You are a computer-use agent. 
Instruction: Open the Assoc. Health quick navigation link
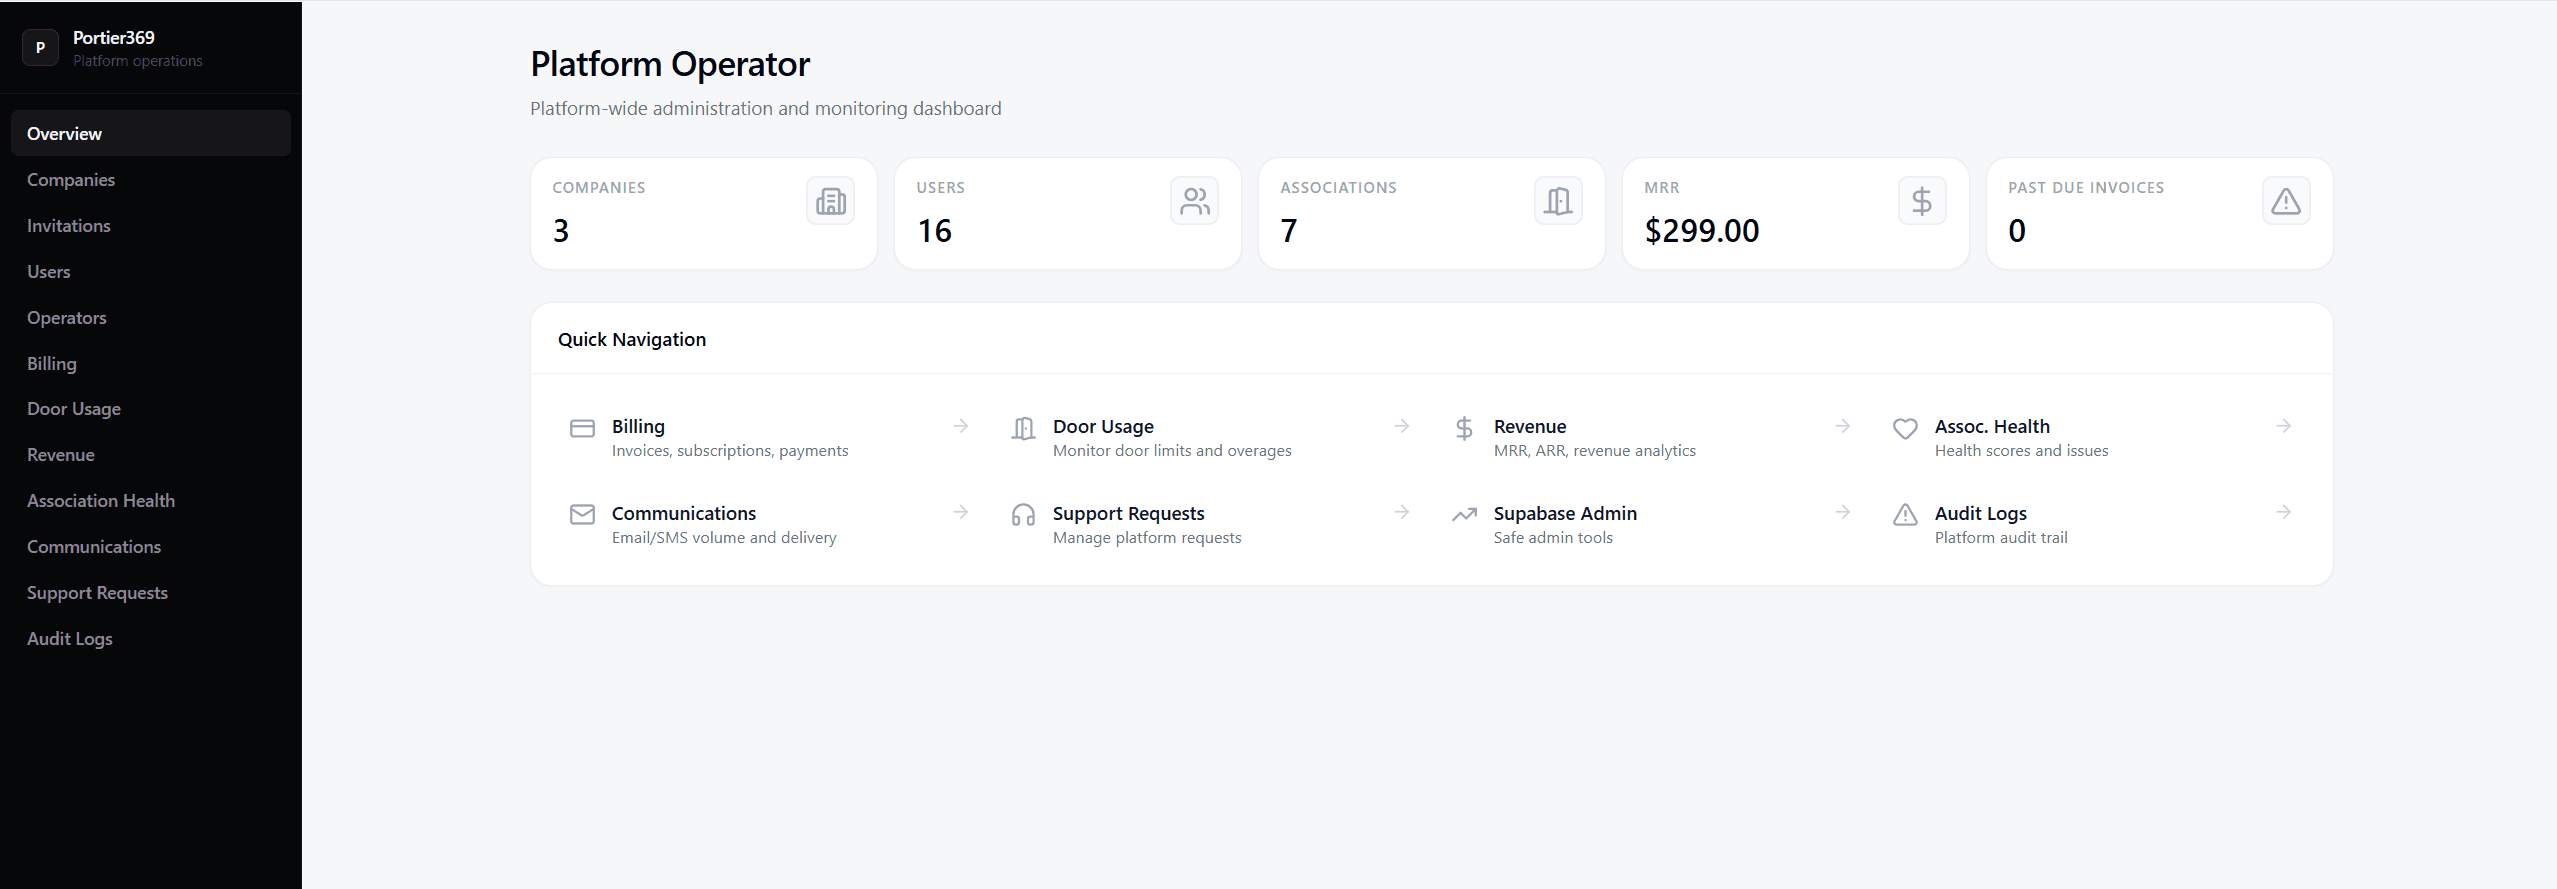tap(2093, 437)
